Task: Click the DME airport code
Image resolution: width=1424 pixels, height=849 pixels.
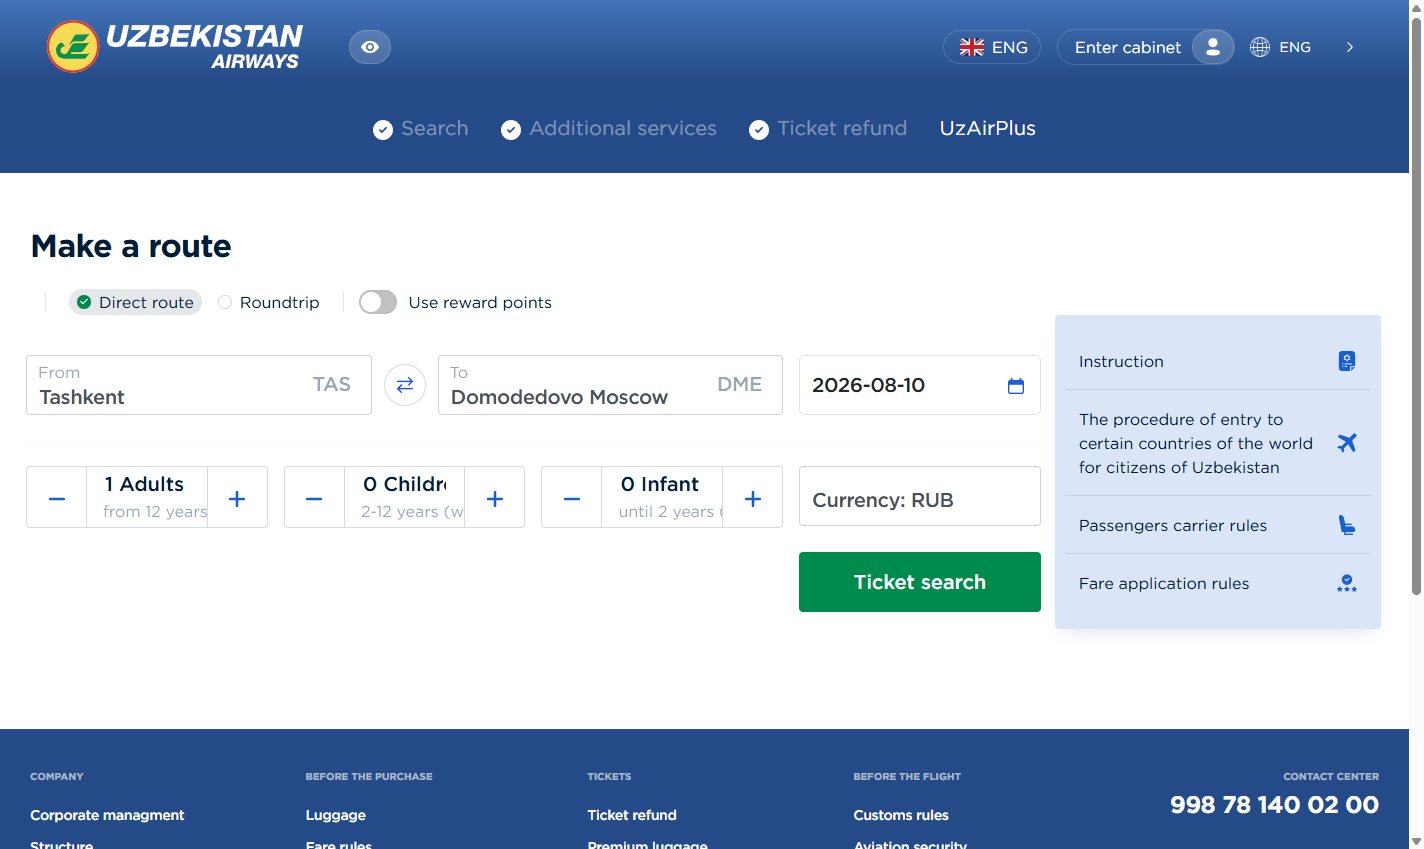Action: click(740, 385)
